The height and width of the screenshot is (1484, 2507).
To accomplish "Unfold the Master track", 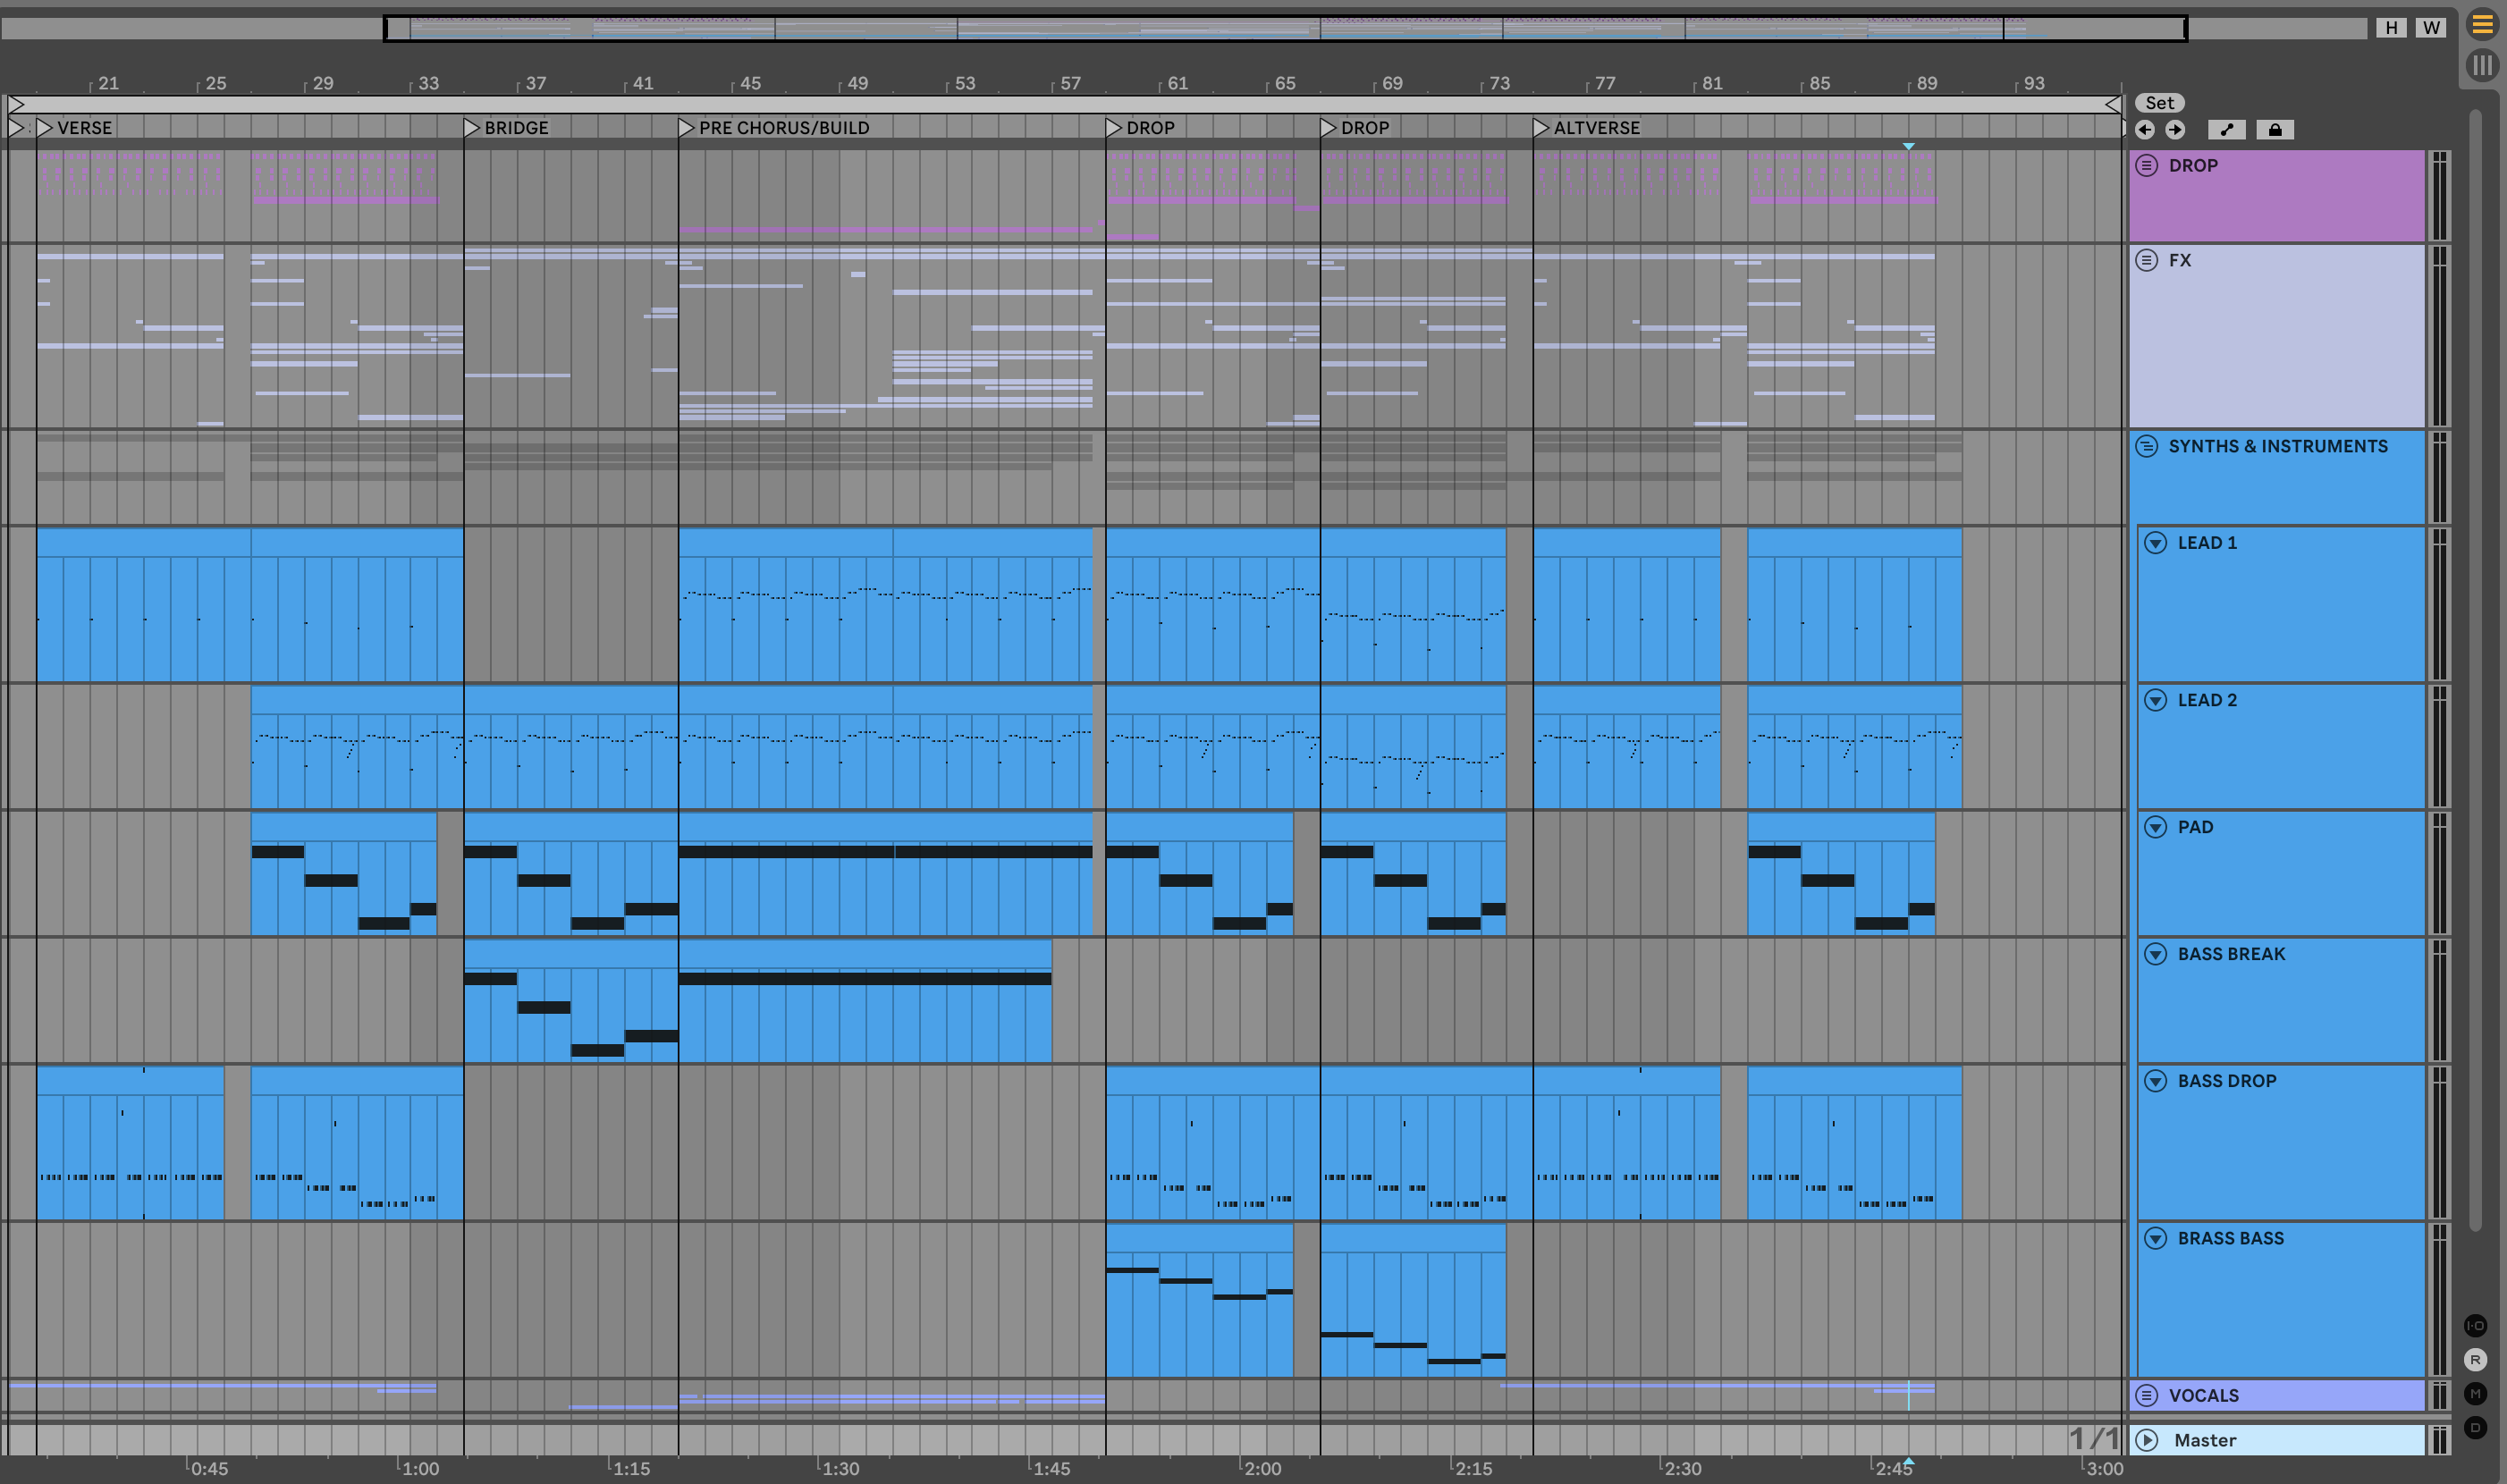I will pos(2147,1440).
